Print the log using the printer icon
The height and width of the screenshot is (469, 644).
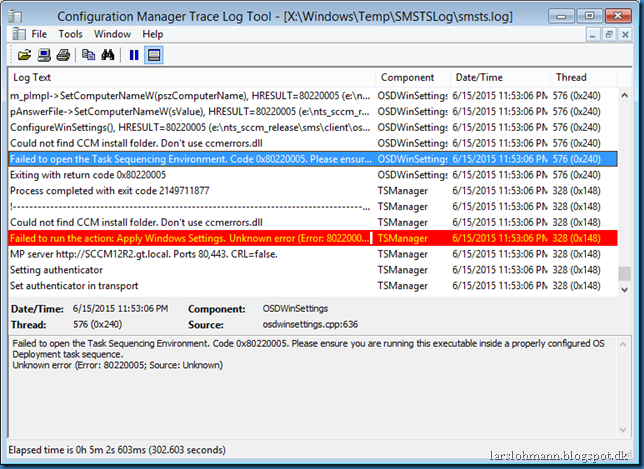pyautogui.click(x=63, y=55)
